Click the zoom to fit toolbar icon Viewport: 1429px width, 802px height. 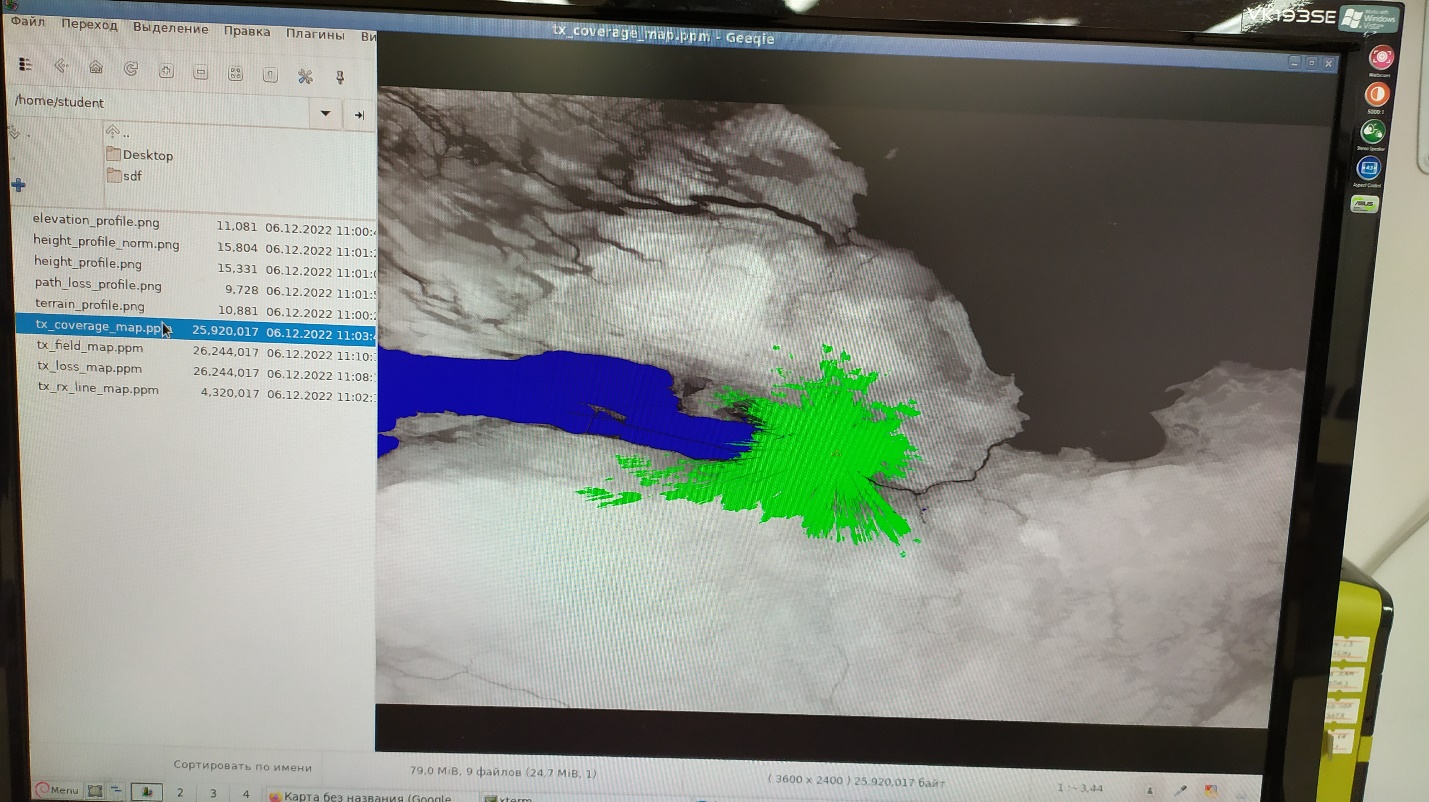pyautogui.click(x=235, y=73)
